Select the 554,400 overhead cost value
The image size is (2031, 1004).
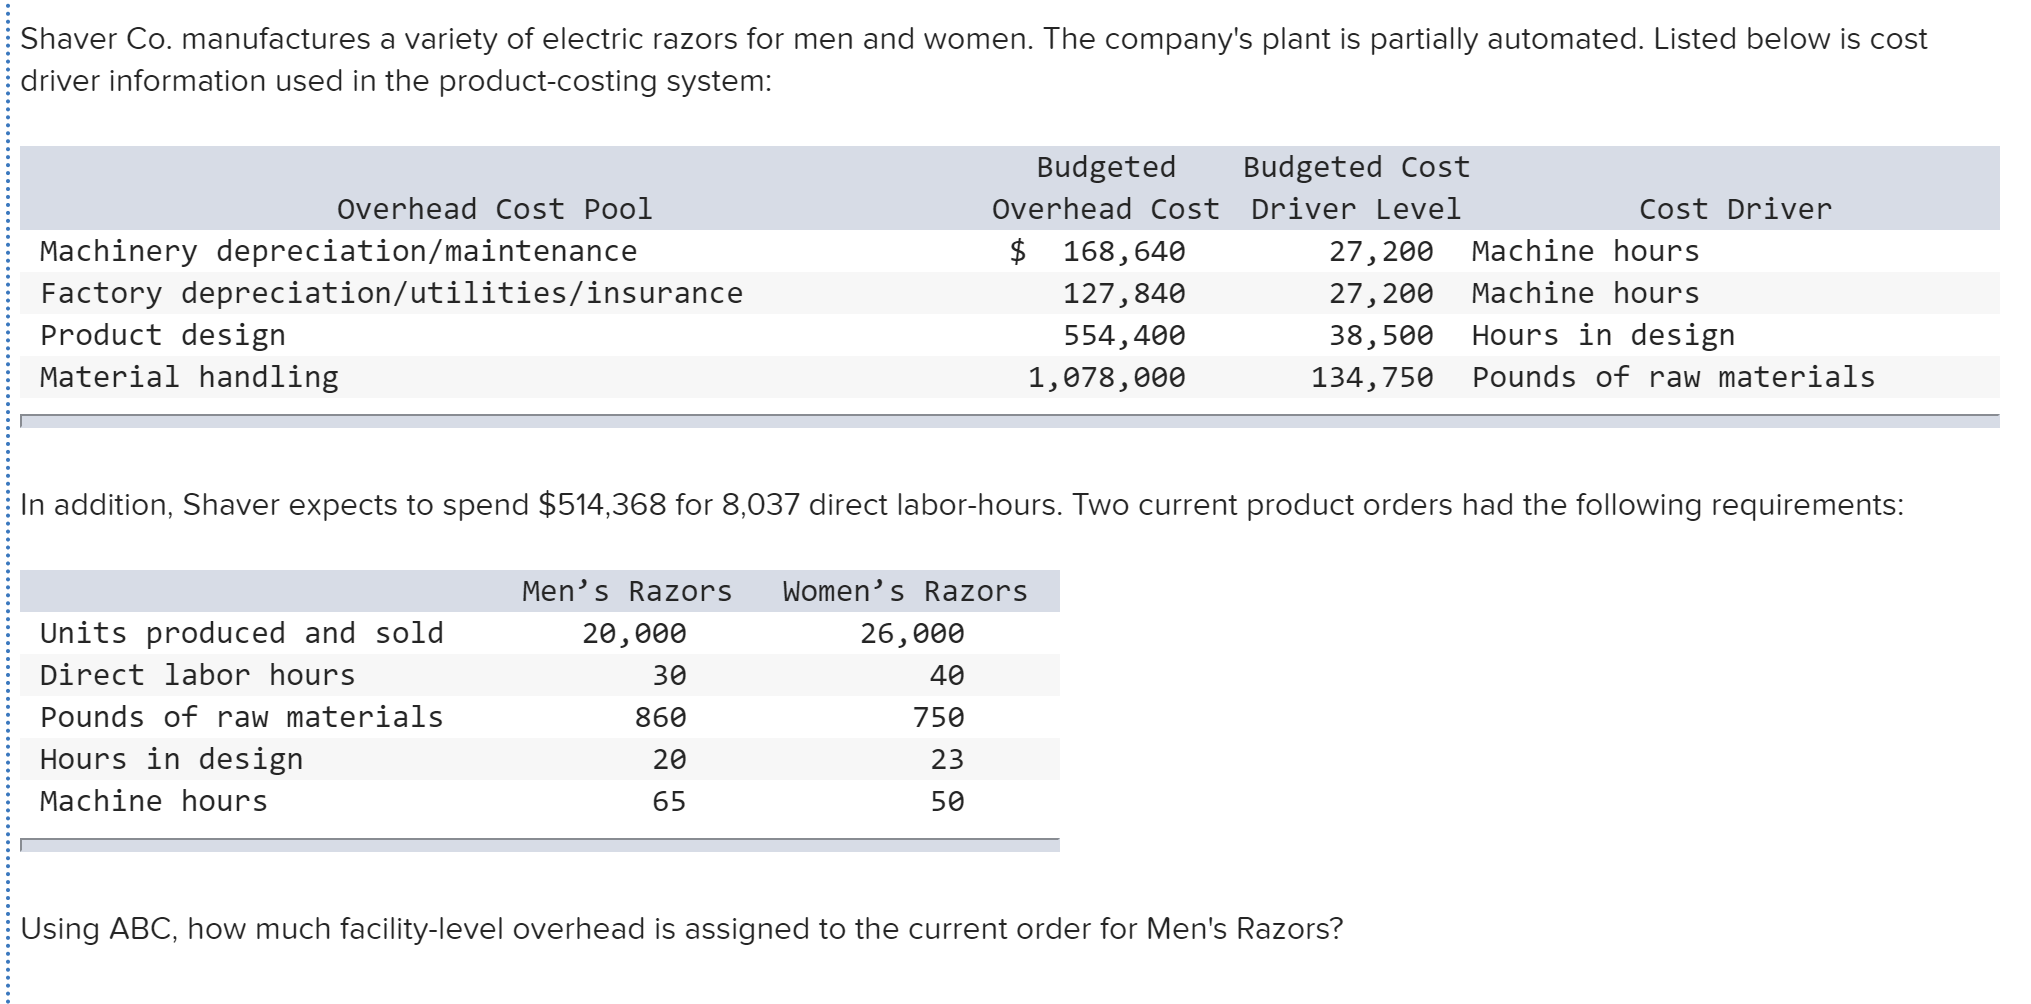1124,335
